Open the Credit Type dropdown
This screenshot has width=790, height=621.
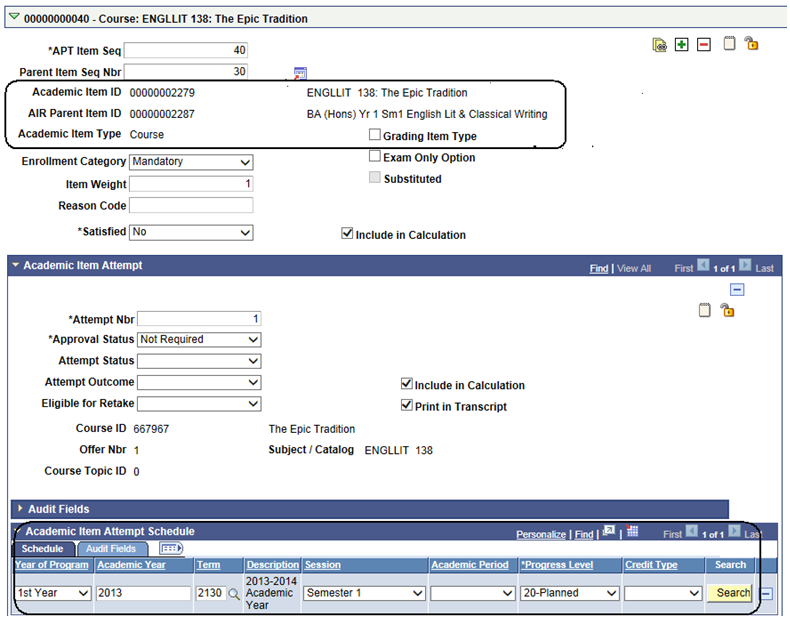click(663, 593)
